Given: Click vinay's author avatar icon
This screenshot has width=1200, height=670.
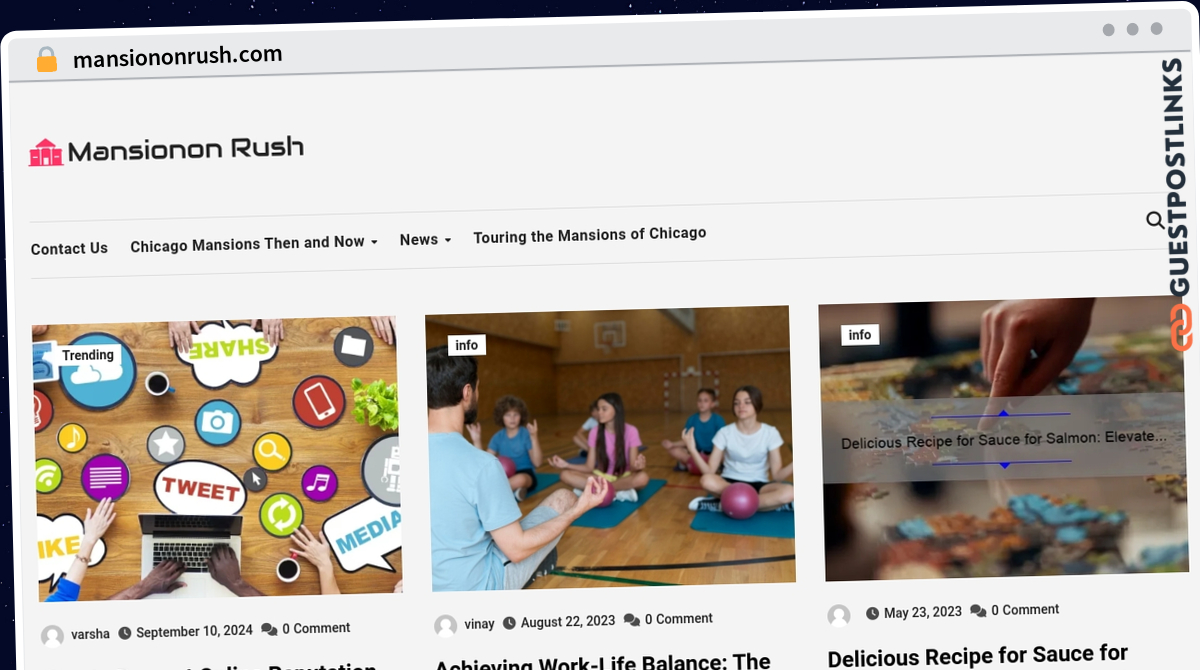Looking at the screenshot, I should pyautogui.click(x=445, y=626).
